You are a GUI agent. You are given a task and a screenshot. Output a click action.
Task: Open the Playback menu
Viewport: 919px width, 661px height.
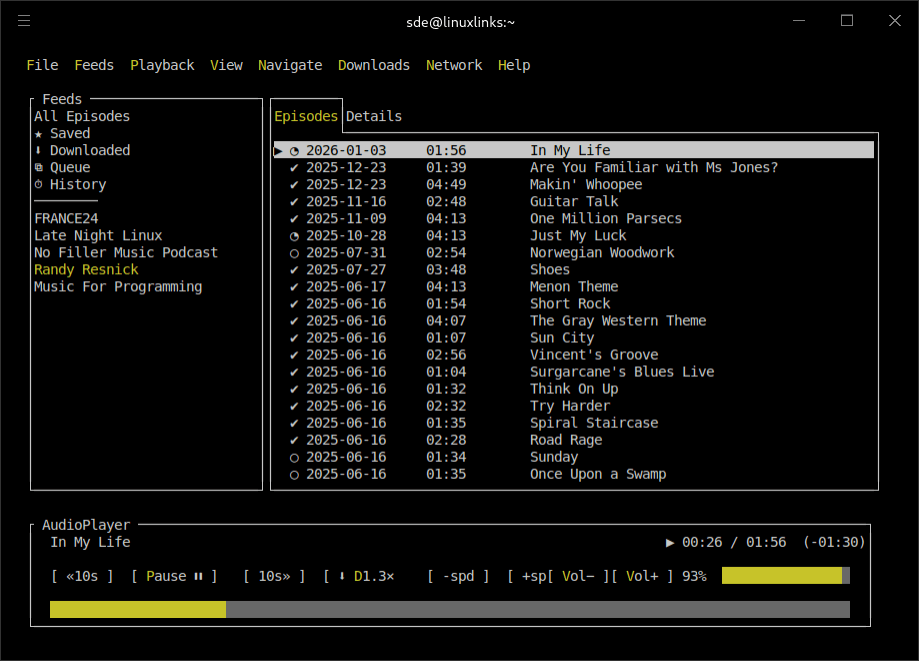point(162,65)
